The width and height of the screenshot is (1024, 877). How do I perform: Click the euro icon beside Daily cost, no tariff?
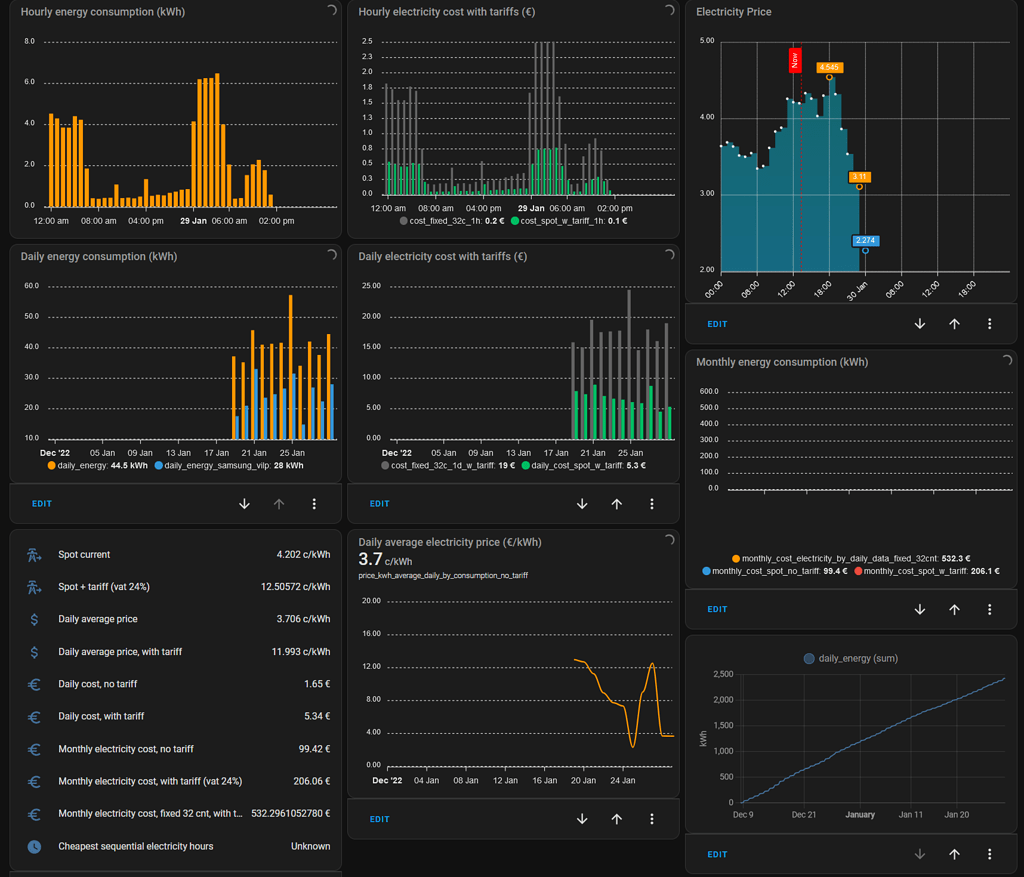click(x=35, y=684)
